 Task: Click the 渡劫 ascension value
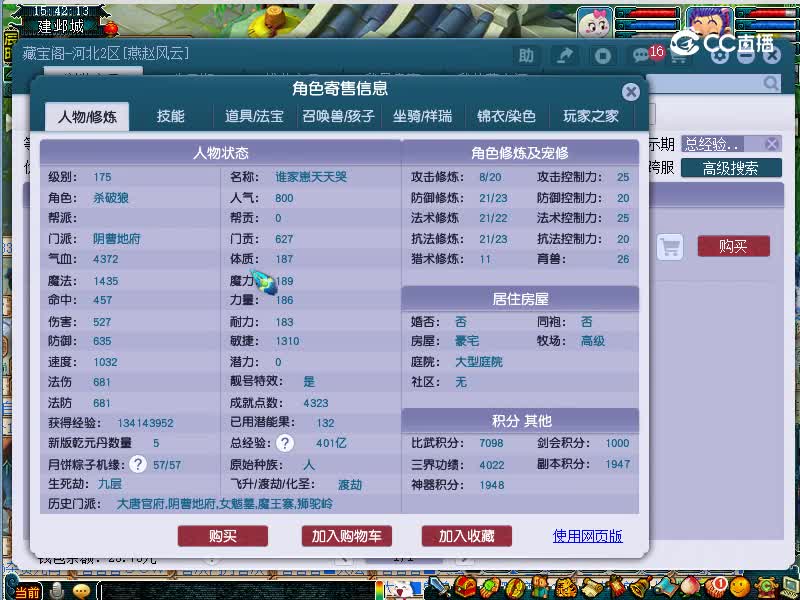[x=350, y=484]
